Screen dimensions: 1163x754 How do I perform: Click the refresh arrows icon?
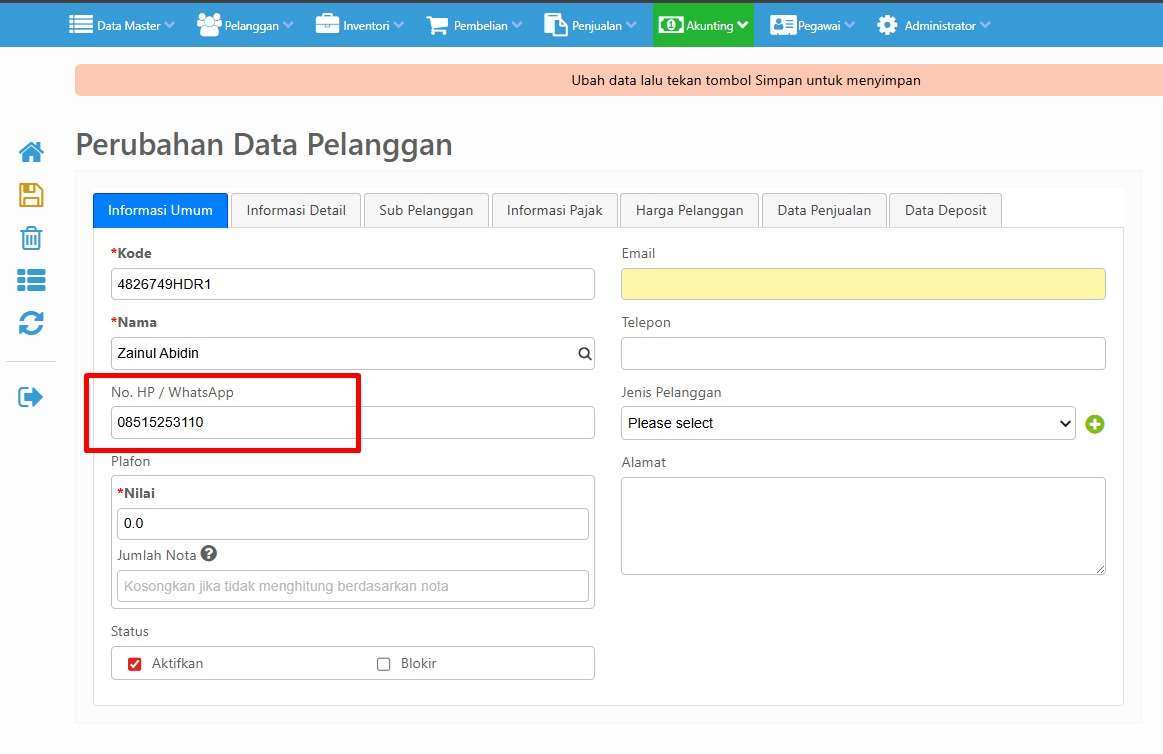[31, 323]
